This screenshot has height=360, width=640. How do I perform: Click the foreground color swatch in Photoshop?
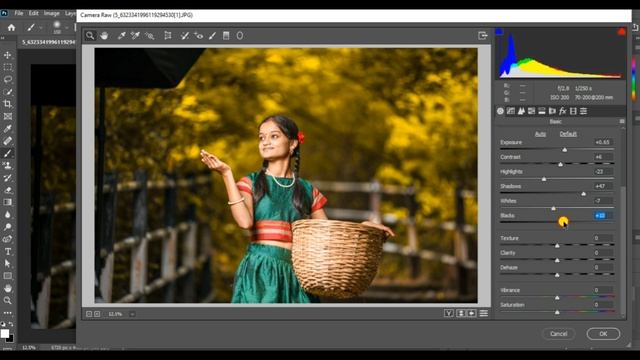pyautogui.click(x=4, y=333)
